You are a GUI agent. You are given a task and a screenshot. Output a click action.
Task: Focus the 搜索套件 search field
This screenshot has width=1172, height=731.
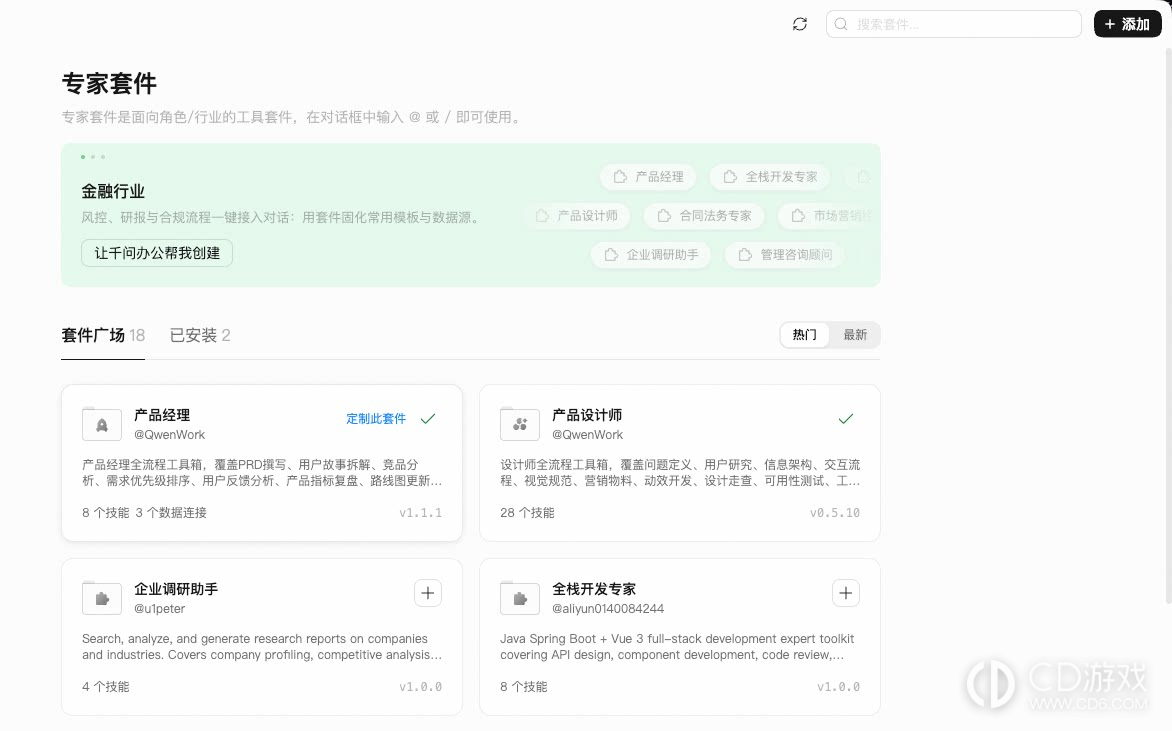(x=953, y=24)
